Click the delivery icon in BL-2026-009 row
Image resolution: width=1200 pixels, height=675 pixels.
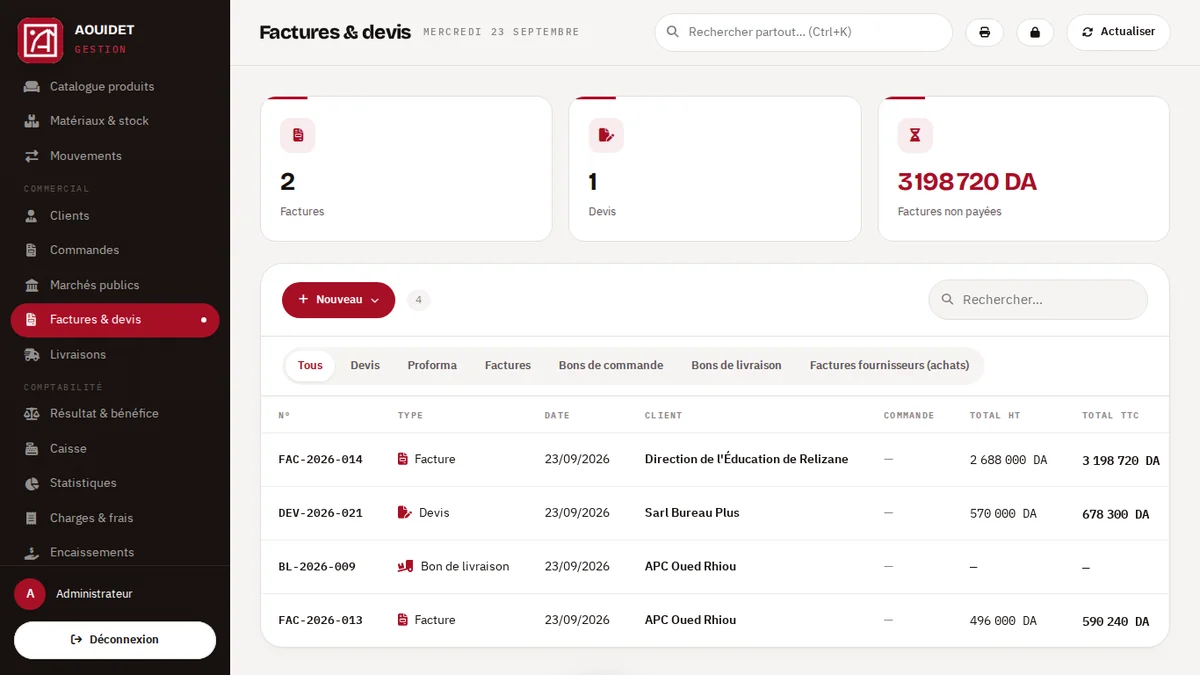[406, 566]
